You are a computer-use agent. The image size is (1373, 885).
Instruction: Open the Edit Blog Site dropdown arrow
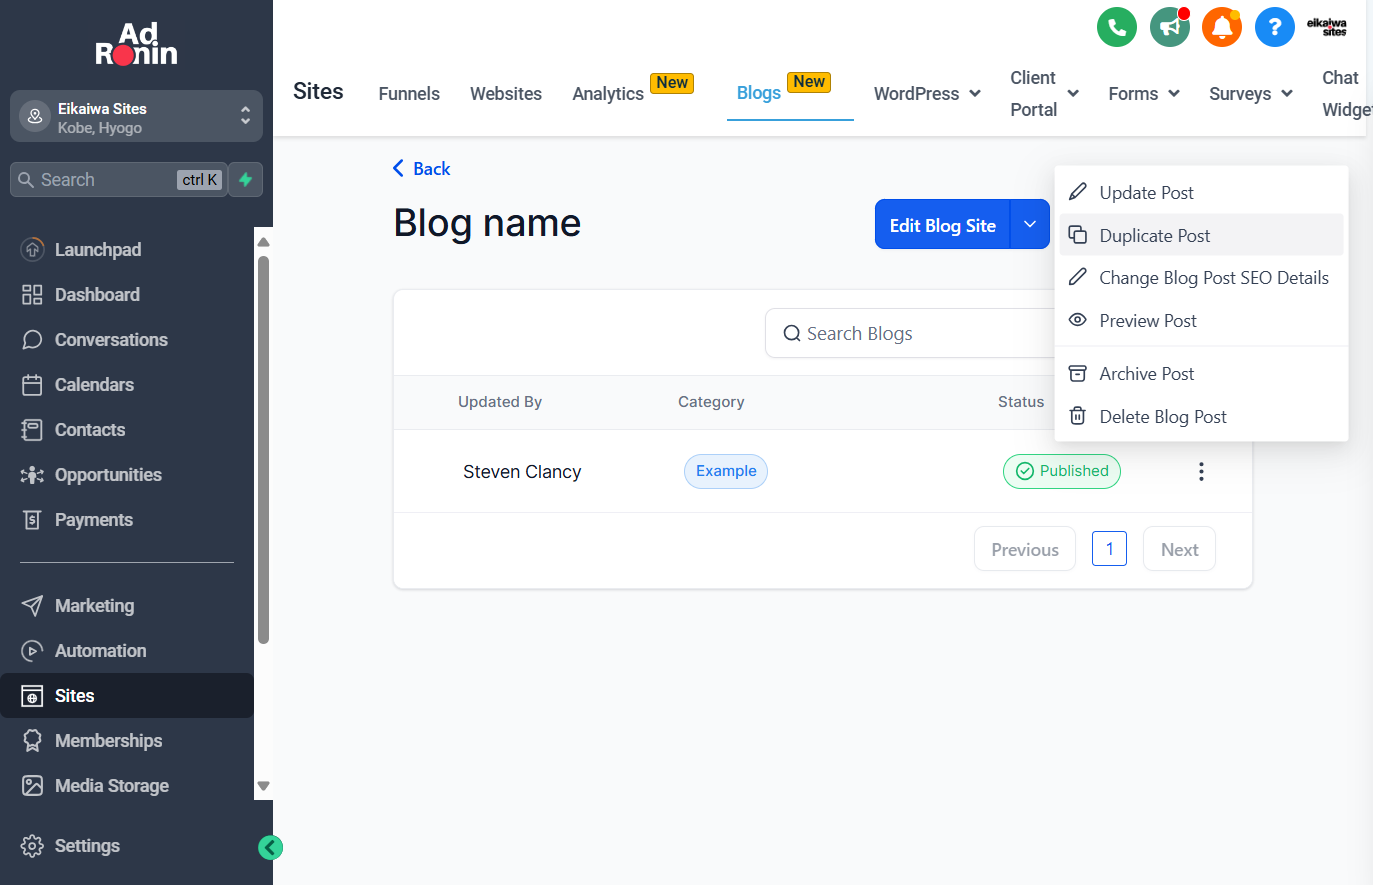(1030, 224)
